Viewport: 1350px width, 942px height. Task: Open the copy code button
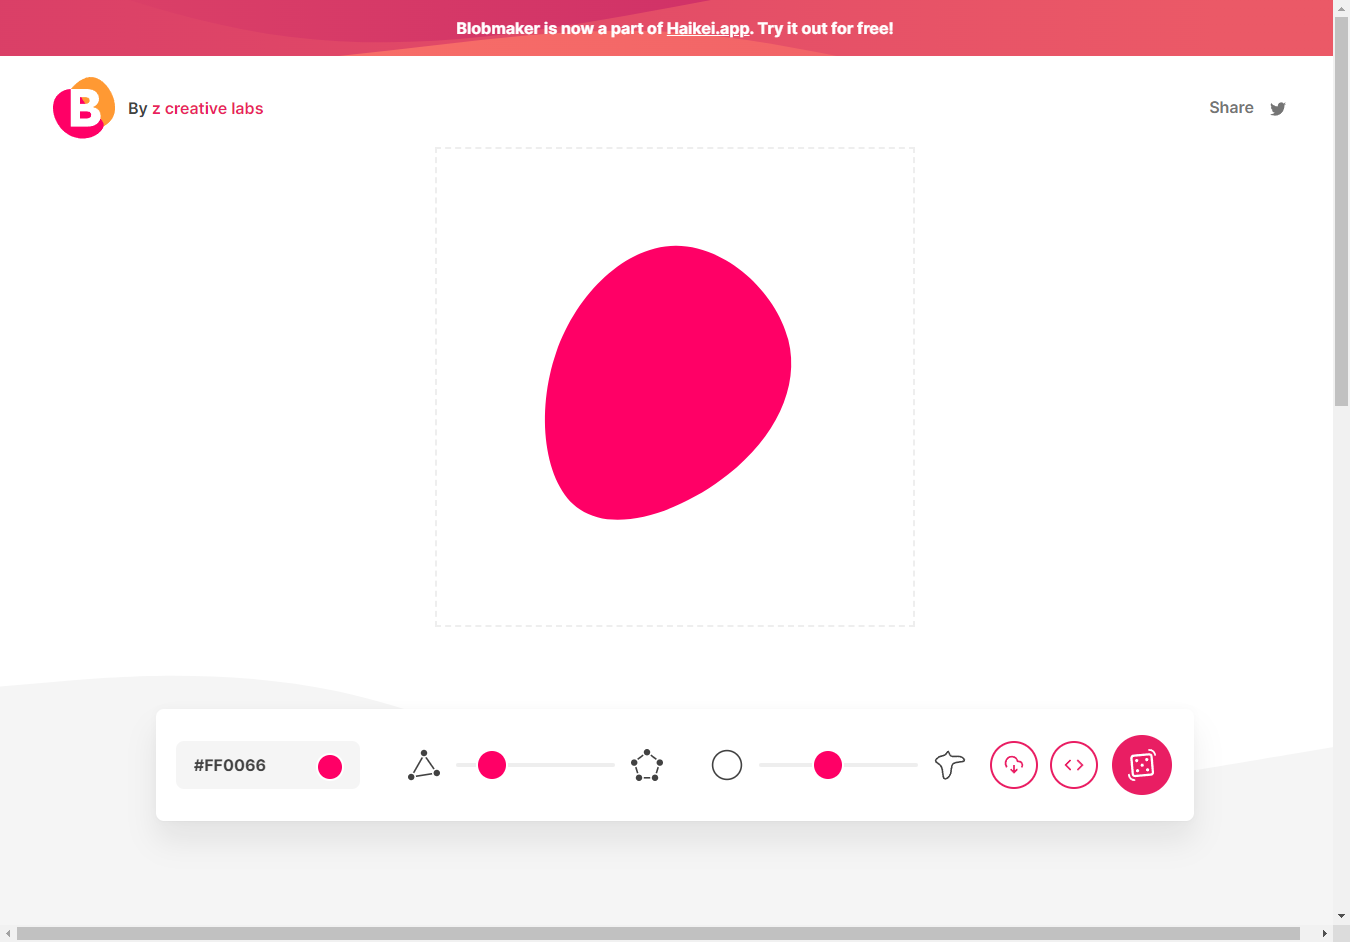pos(1074,765)
